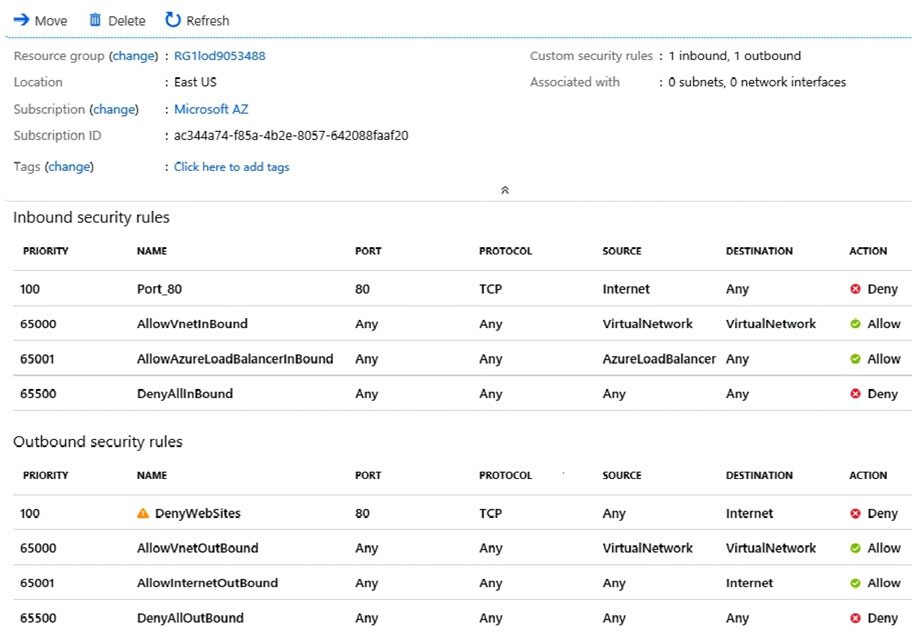
Task: Click red deny icon in DenyWebSites row
Action: coord(855,514)
